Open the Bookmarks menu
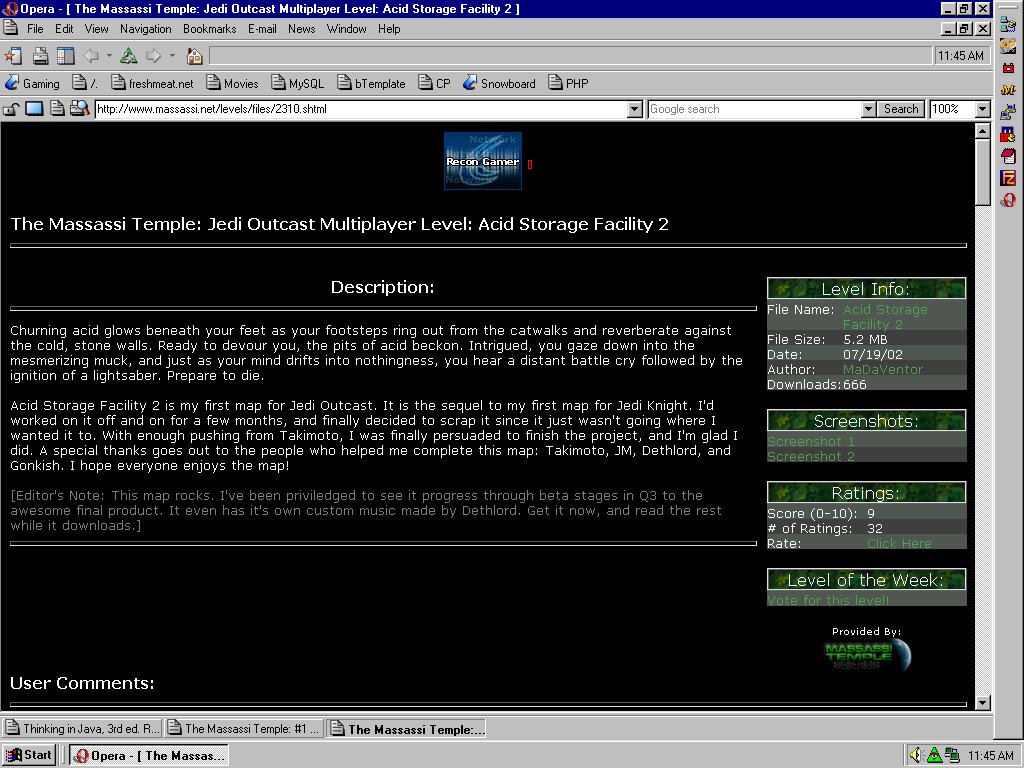Viewport: 1024px width, 768px height. [210, 29]
